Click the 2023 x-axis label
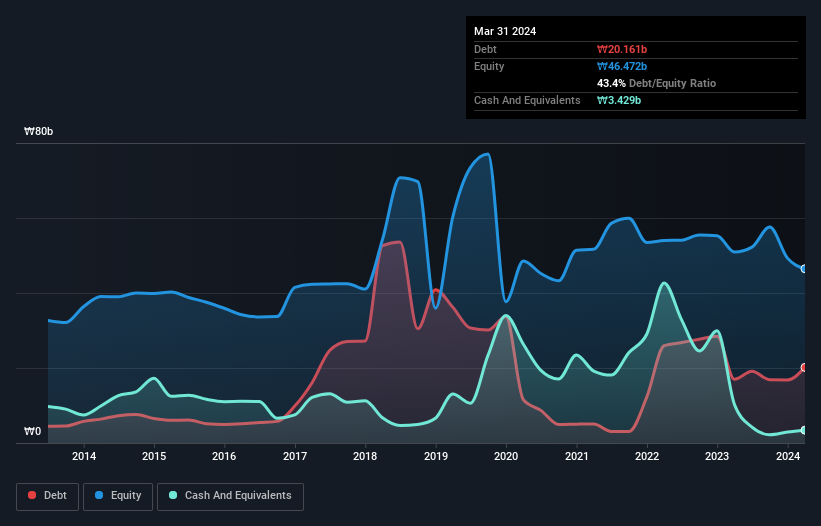The width and height of the screenshot is (821, 526). click(x=717, y=456)
